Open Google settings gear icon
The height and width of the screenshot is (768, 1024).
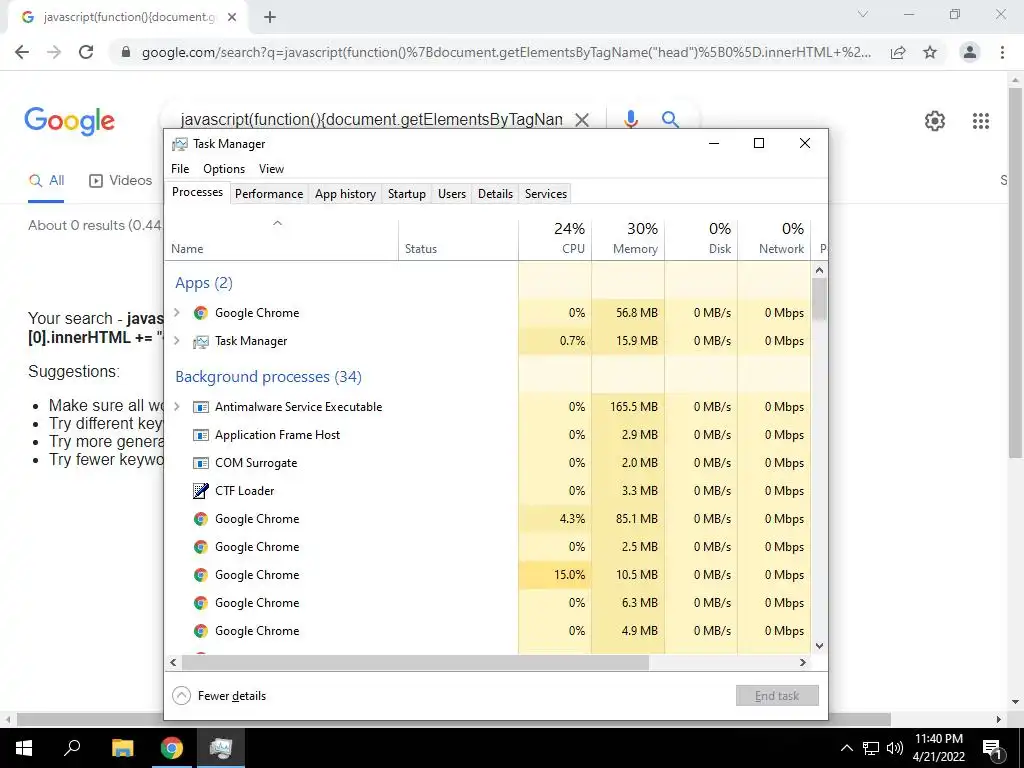[x=935, y=121]
